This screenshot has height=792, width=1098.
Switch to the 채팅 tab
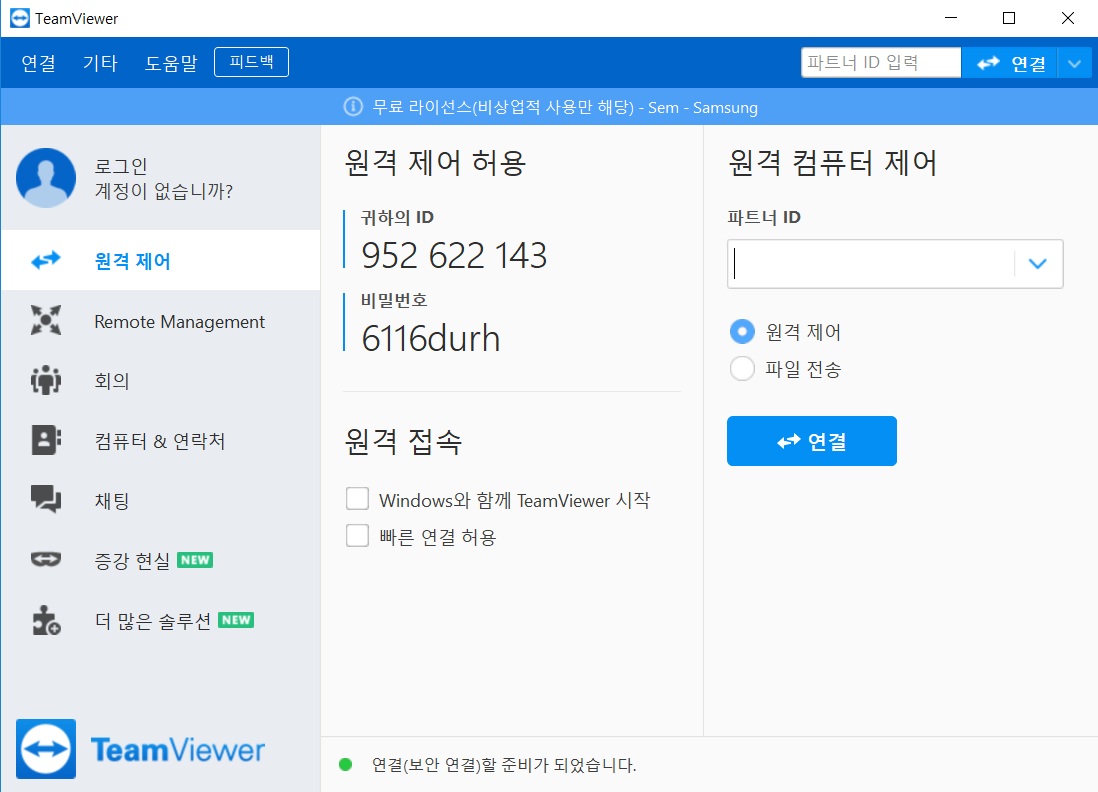160,500
